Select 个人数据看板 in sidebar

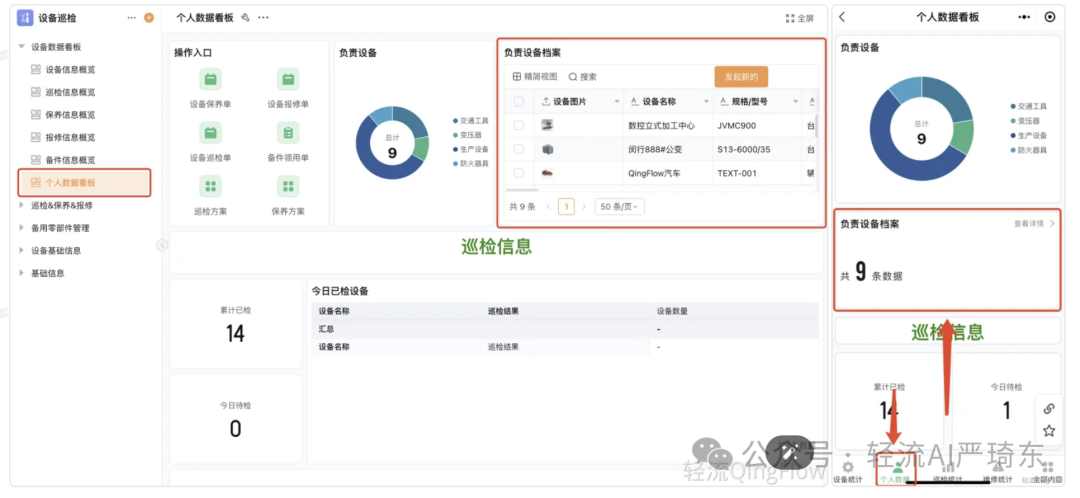click(84, 183)
